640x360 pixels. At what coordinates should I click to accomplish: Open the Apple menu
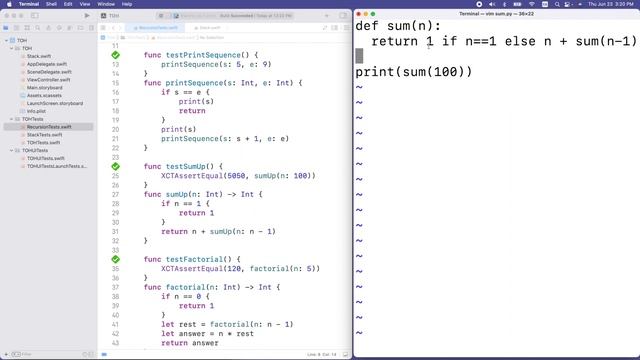click(9, 4)
